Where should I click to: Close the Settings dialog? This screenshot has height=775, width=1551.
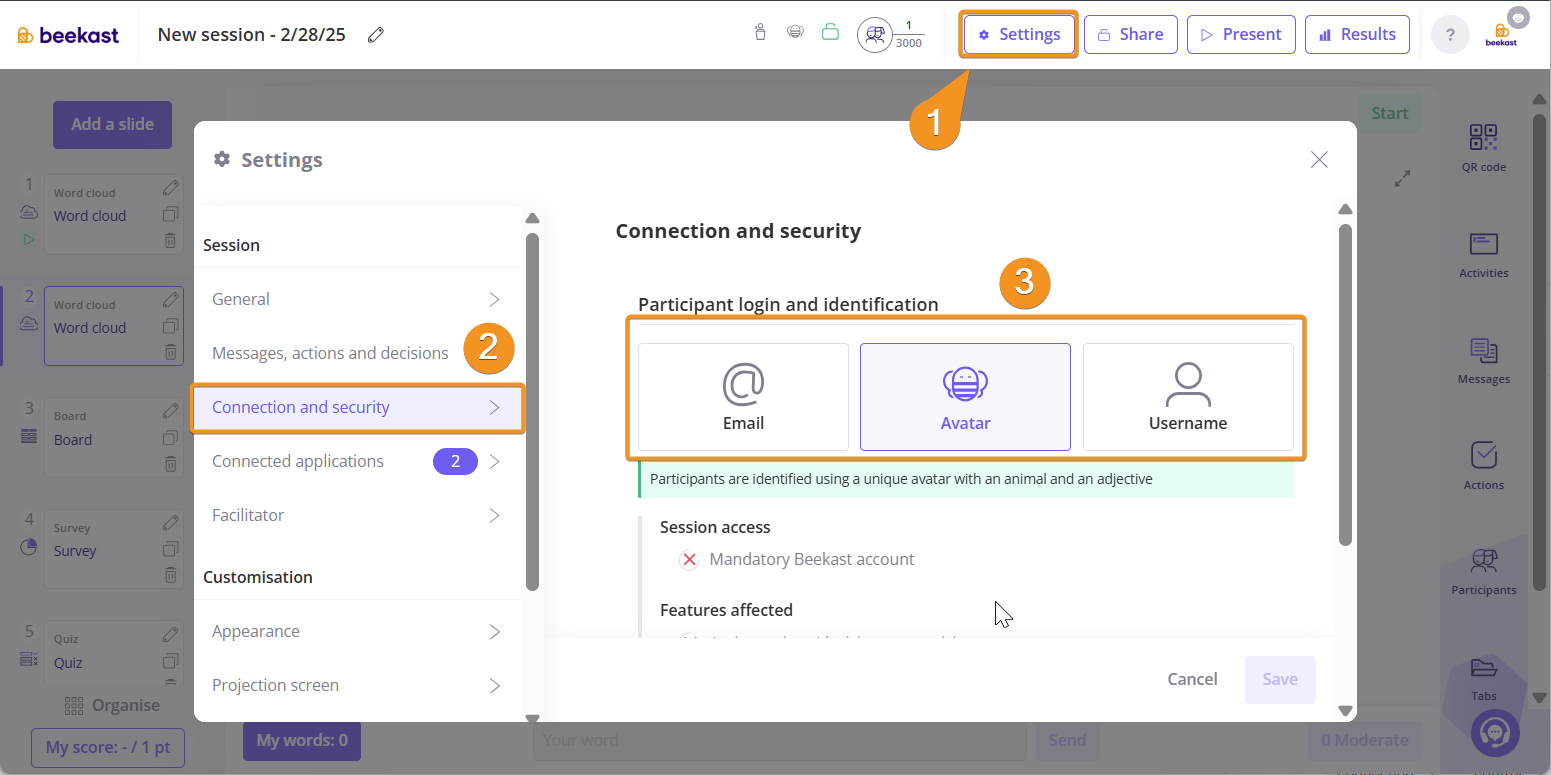point(1319,160)
